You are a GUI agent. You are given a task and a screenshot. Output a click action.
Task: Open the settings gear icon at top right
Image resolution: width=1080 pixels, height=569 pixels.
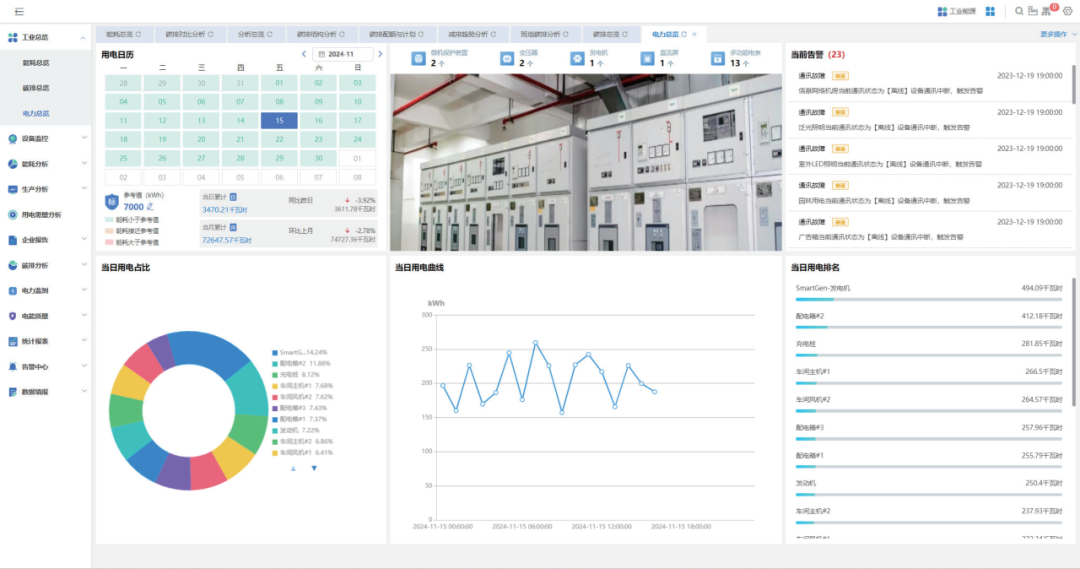point(1067,11)
